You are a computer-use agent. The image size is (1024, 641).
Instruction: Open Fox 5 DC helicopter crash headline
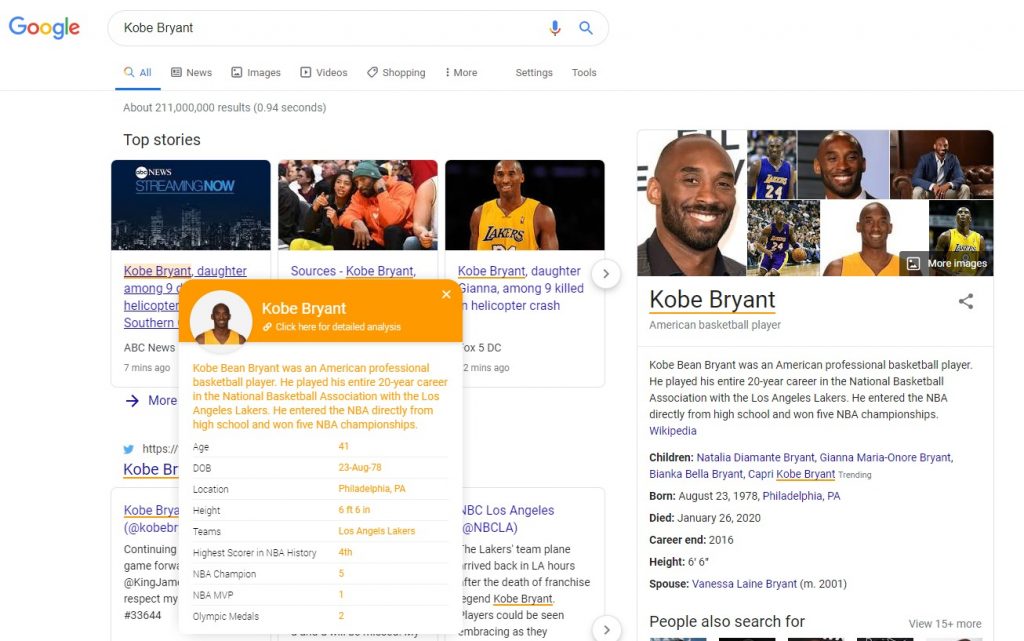[x=520, y=288]
